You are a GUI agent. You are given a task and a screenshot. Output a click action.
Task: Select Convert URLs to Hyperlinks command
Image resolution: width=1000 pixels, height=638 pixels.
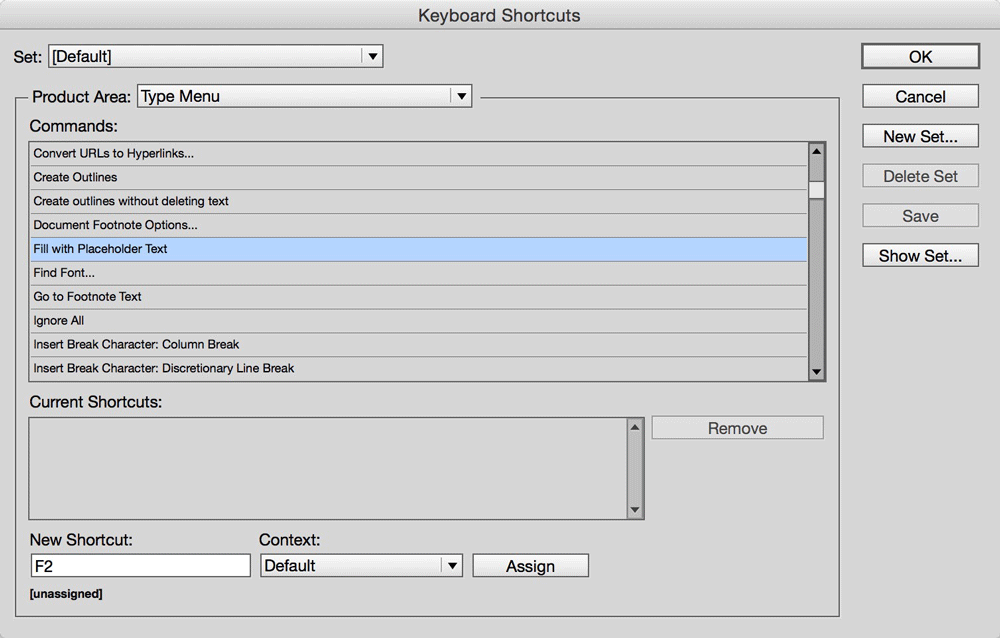pos(114,153)
